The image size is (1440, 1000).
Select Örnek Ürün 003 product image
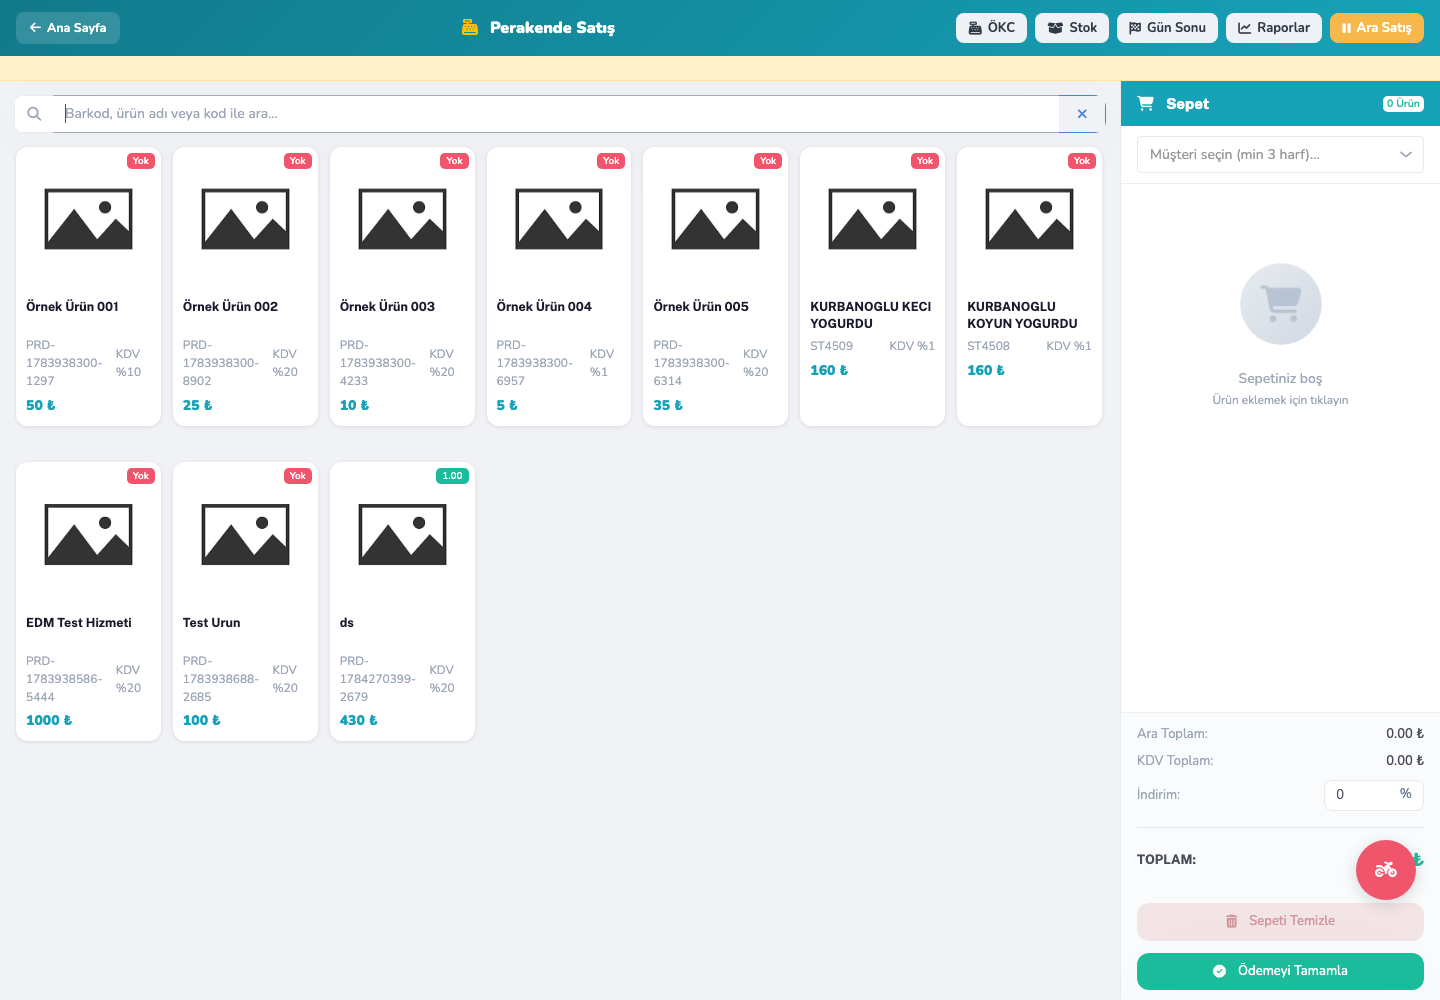pos(403,219)
